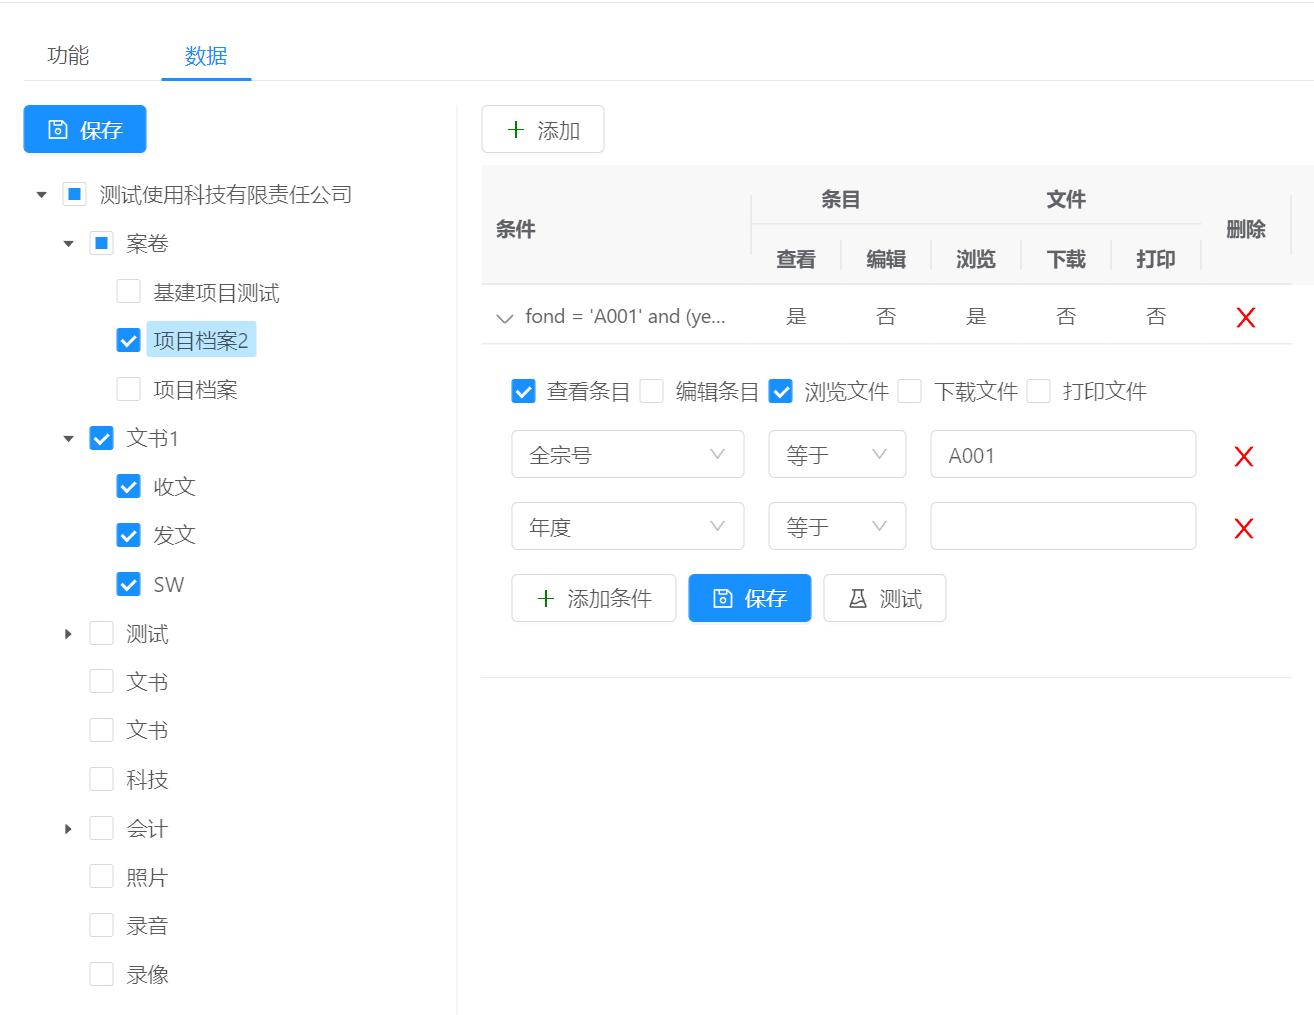Toggle the 案卷 checkbox

tap(101, 243)
